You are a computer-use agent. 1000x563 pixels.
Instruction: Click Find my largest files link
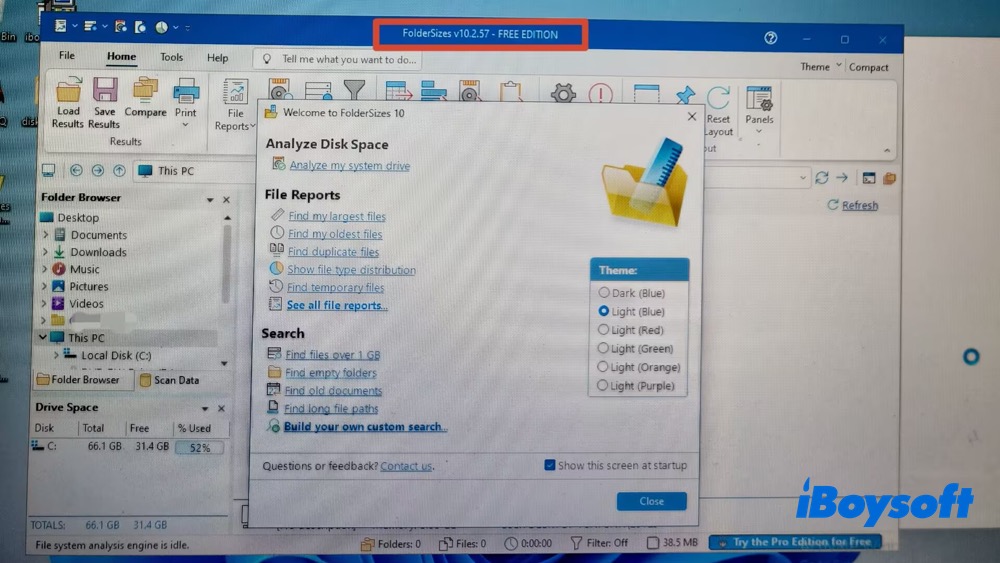[337, 216]
